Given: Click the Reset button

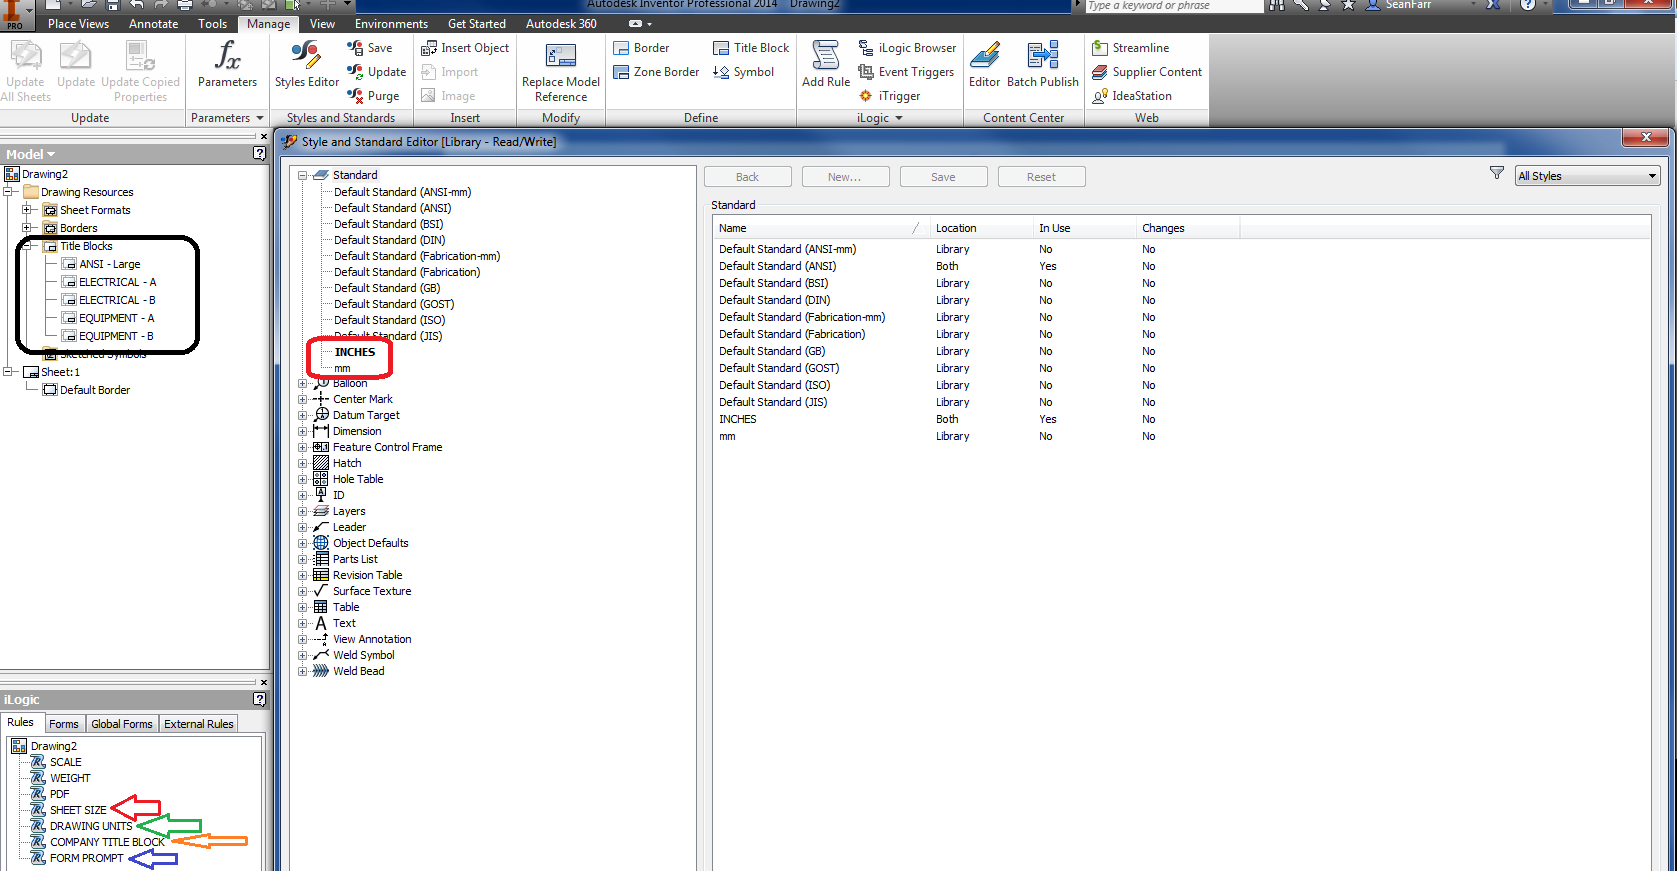Looking at the screenshot, I should [x=1041, y=177].
